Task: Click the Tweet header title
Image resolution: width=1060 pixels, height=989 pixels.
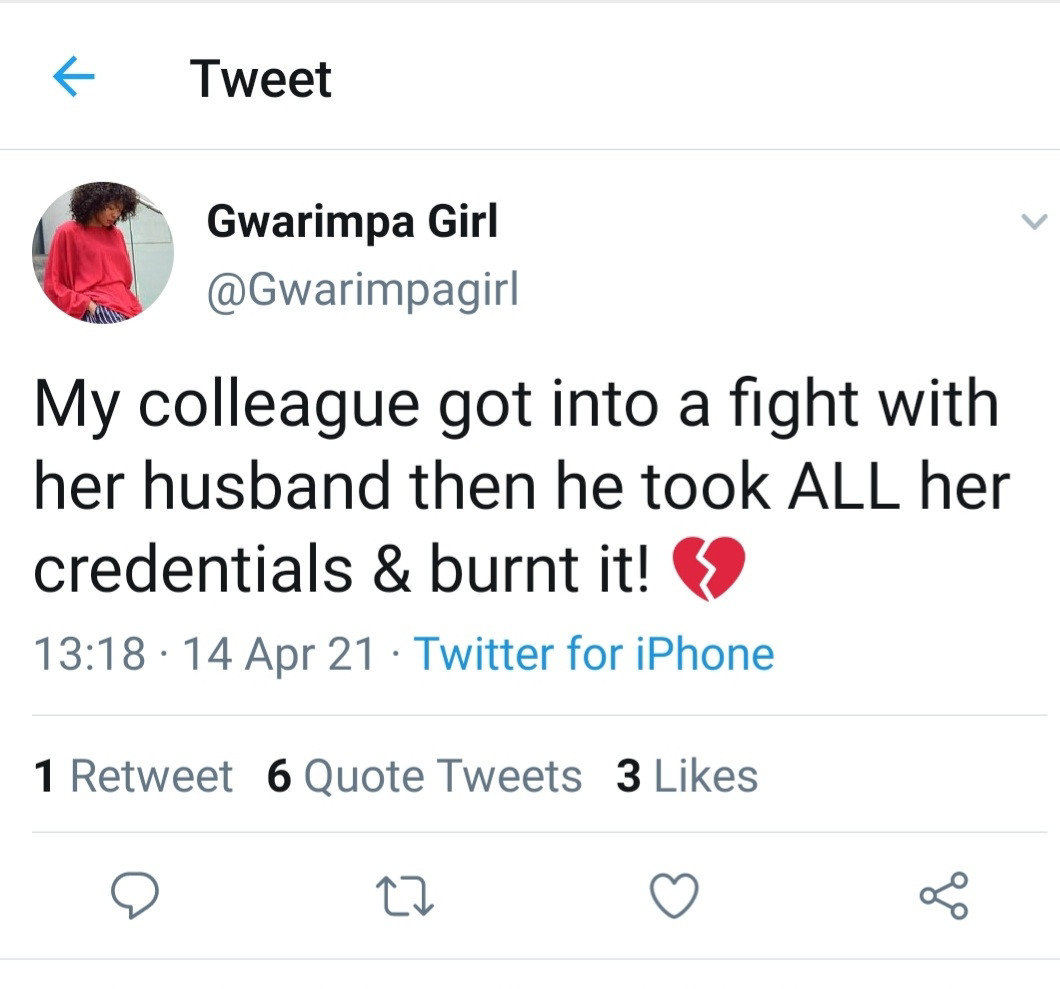Action: tap(261, 79)
